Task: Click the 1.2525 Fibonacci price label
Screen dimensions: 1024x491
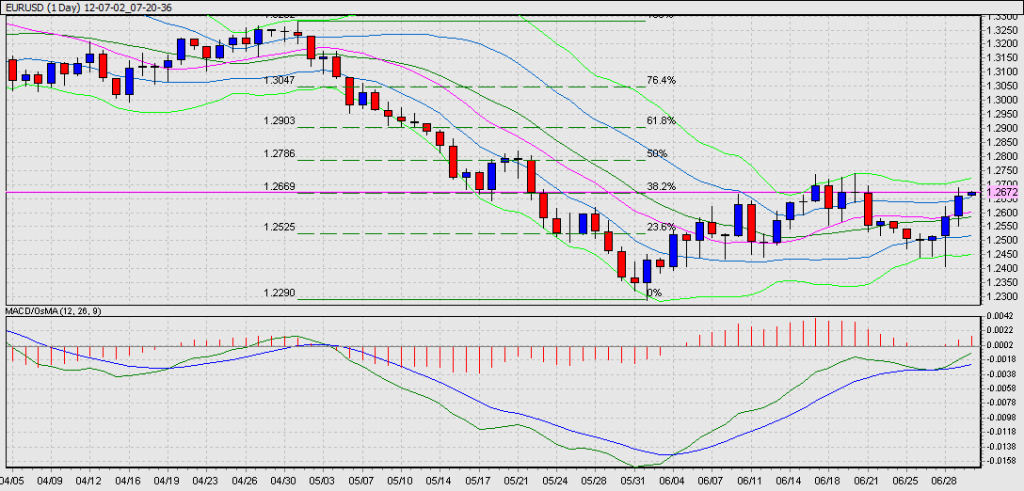Action: tap(280, 227)
